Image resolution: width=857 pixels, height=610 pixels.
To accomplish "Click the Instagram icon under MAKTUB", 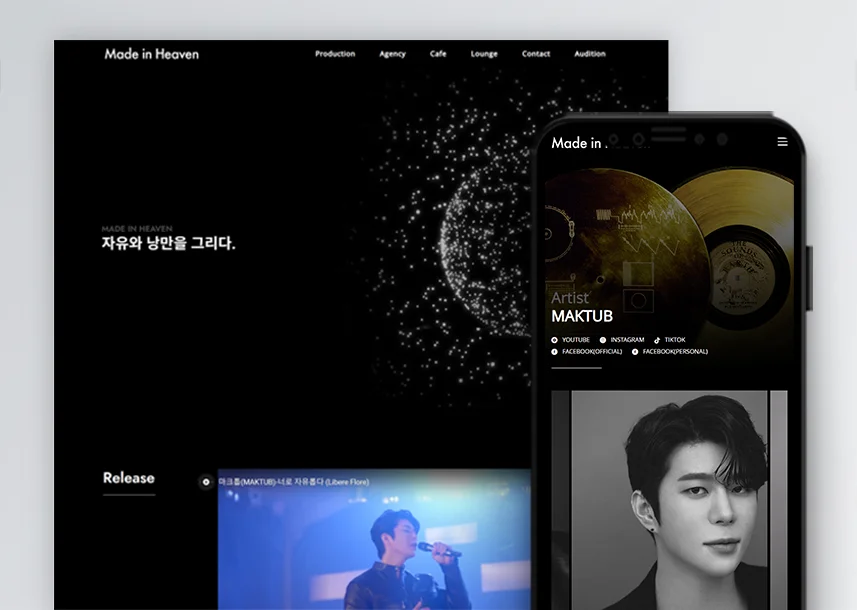I will click(603, 340).
